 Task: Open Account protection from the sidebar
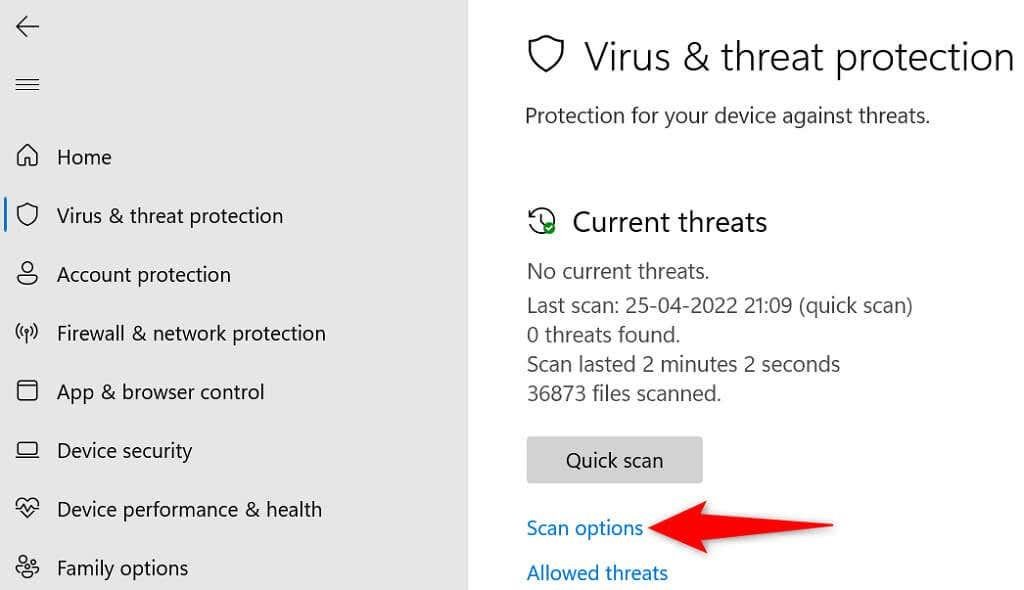point(143,274)
